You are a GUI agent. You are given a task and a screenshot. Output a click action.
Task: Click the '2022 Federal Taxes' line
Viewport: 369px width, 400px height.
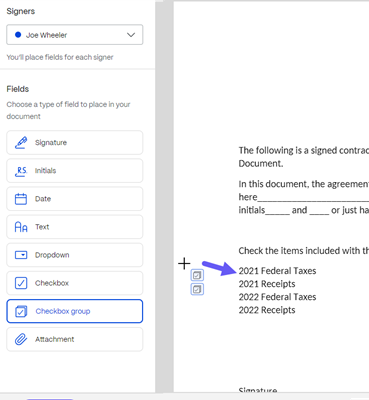(277, 297)
